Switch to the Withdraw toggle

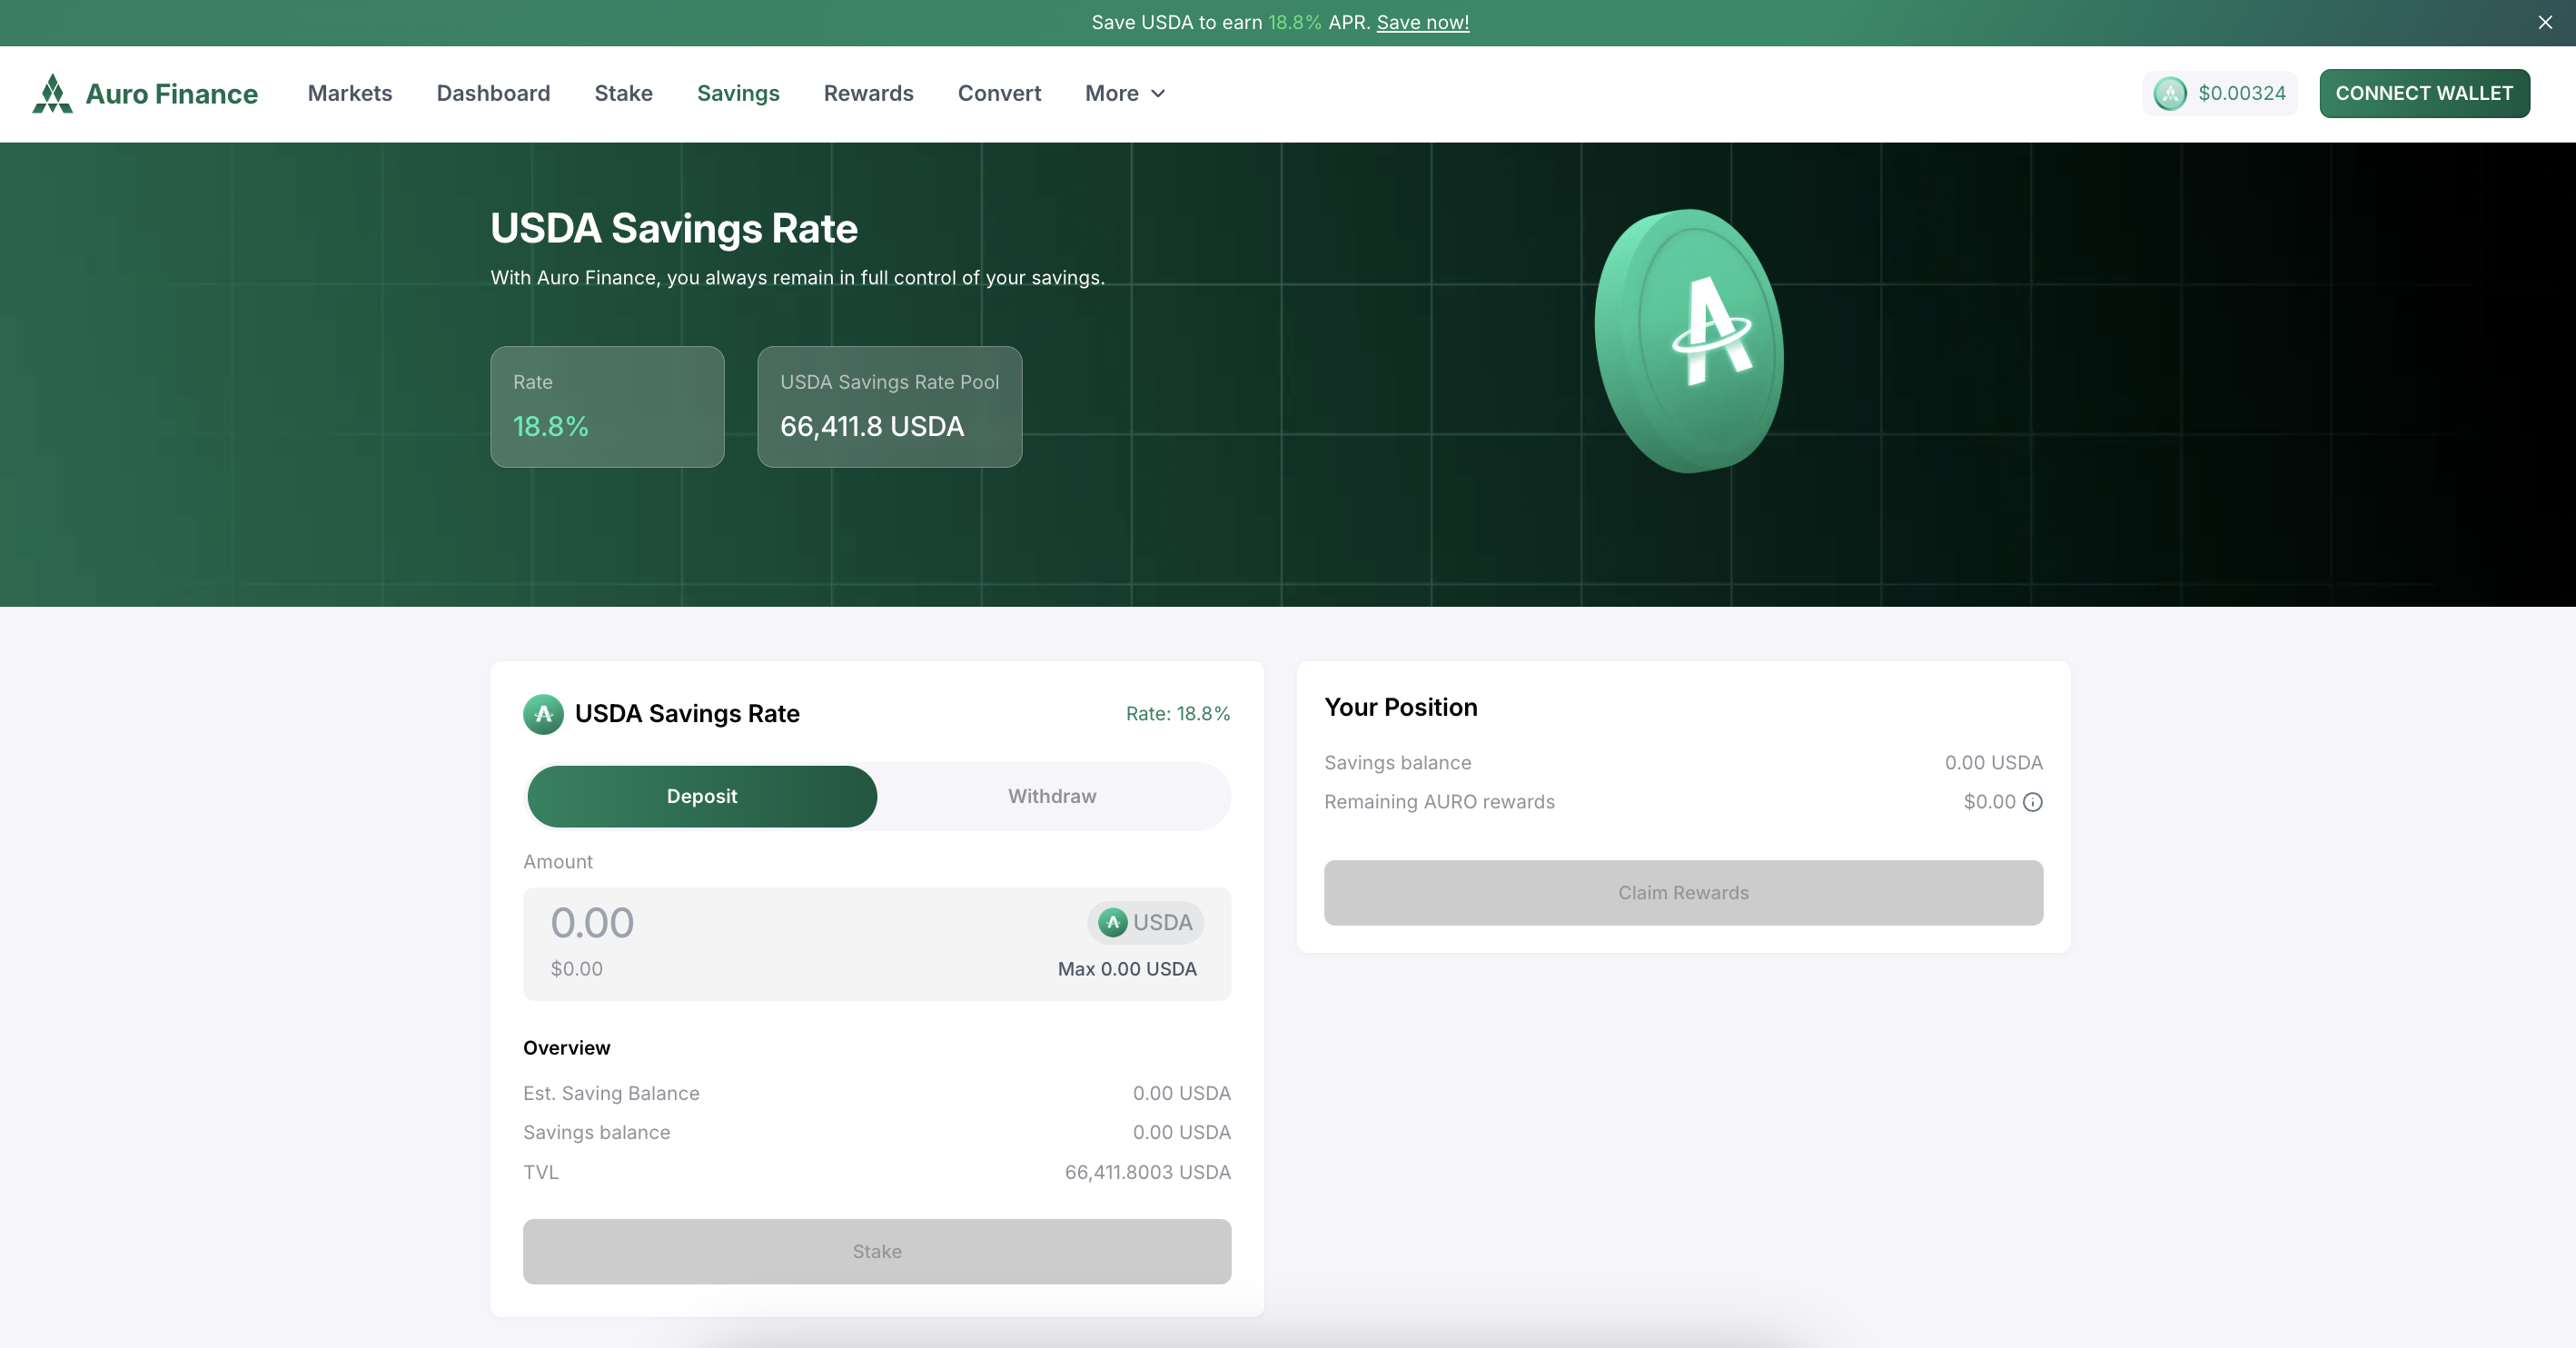click(1052, 796)
